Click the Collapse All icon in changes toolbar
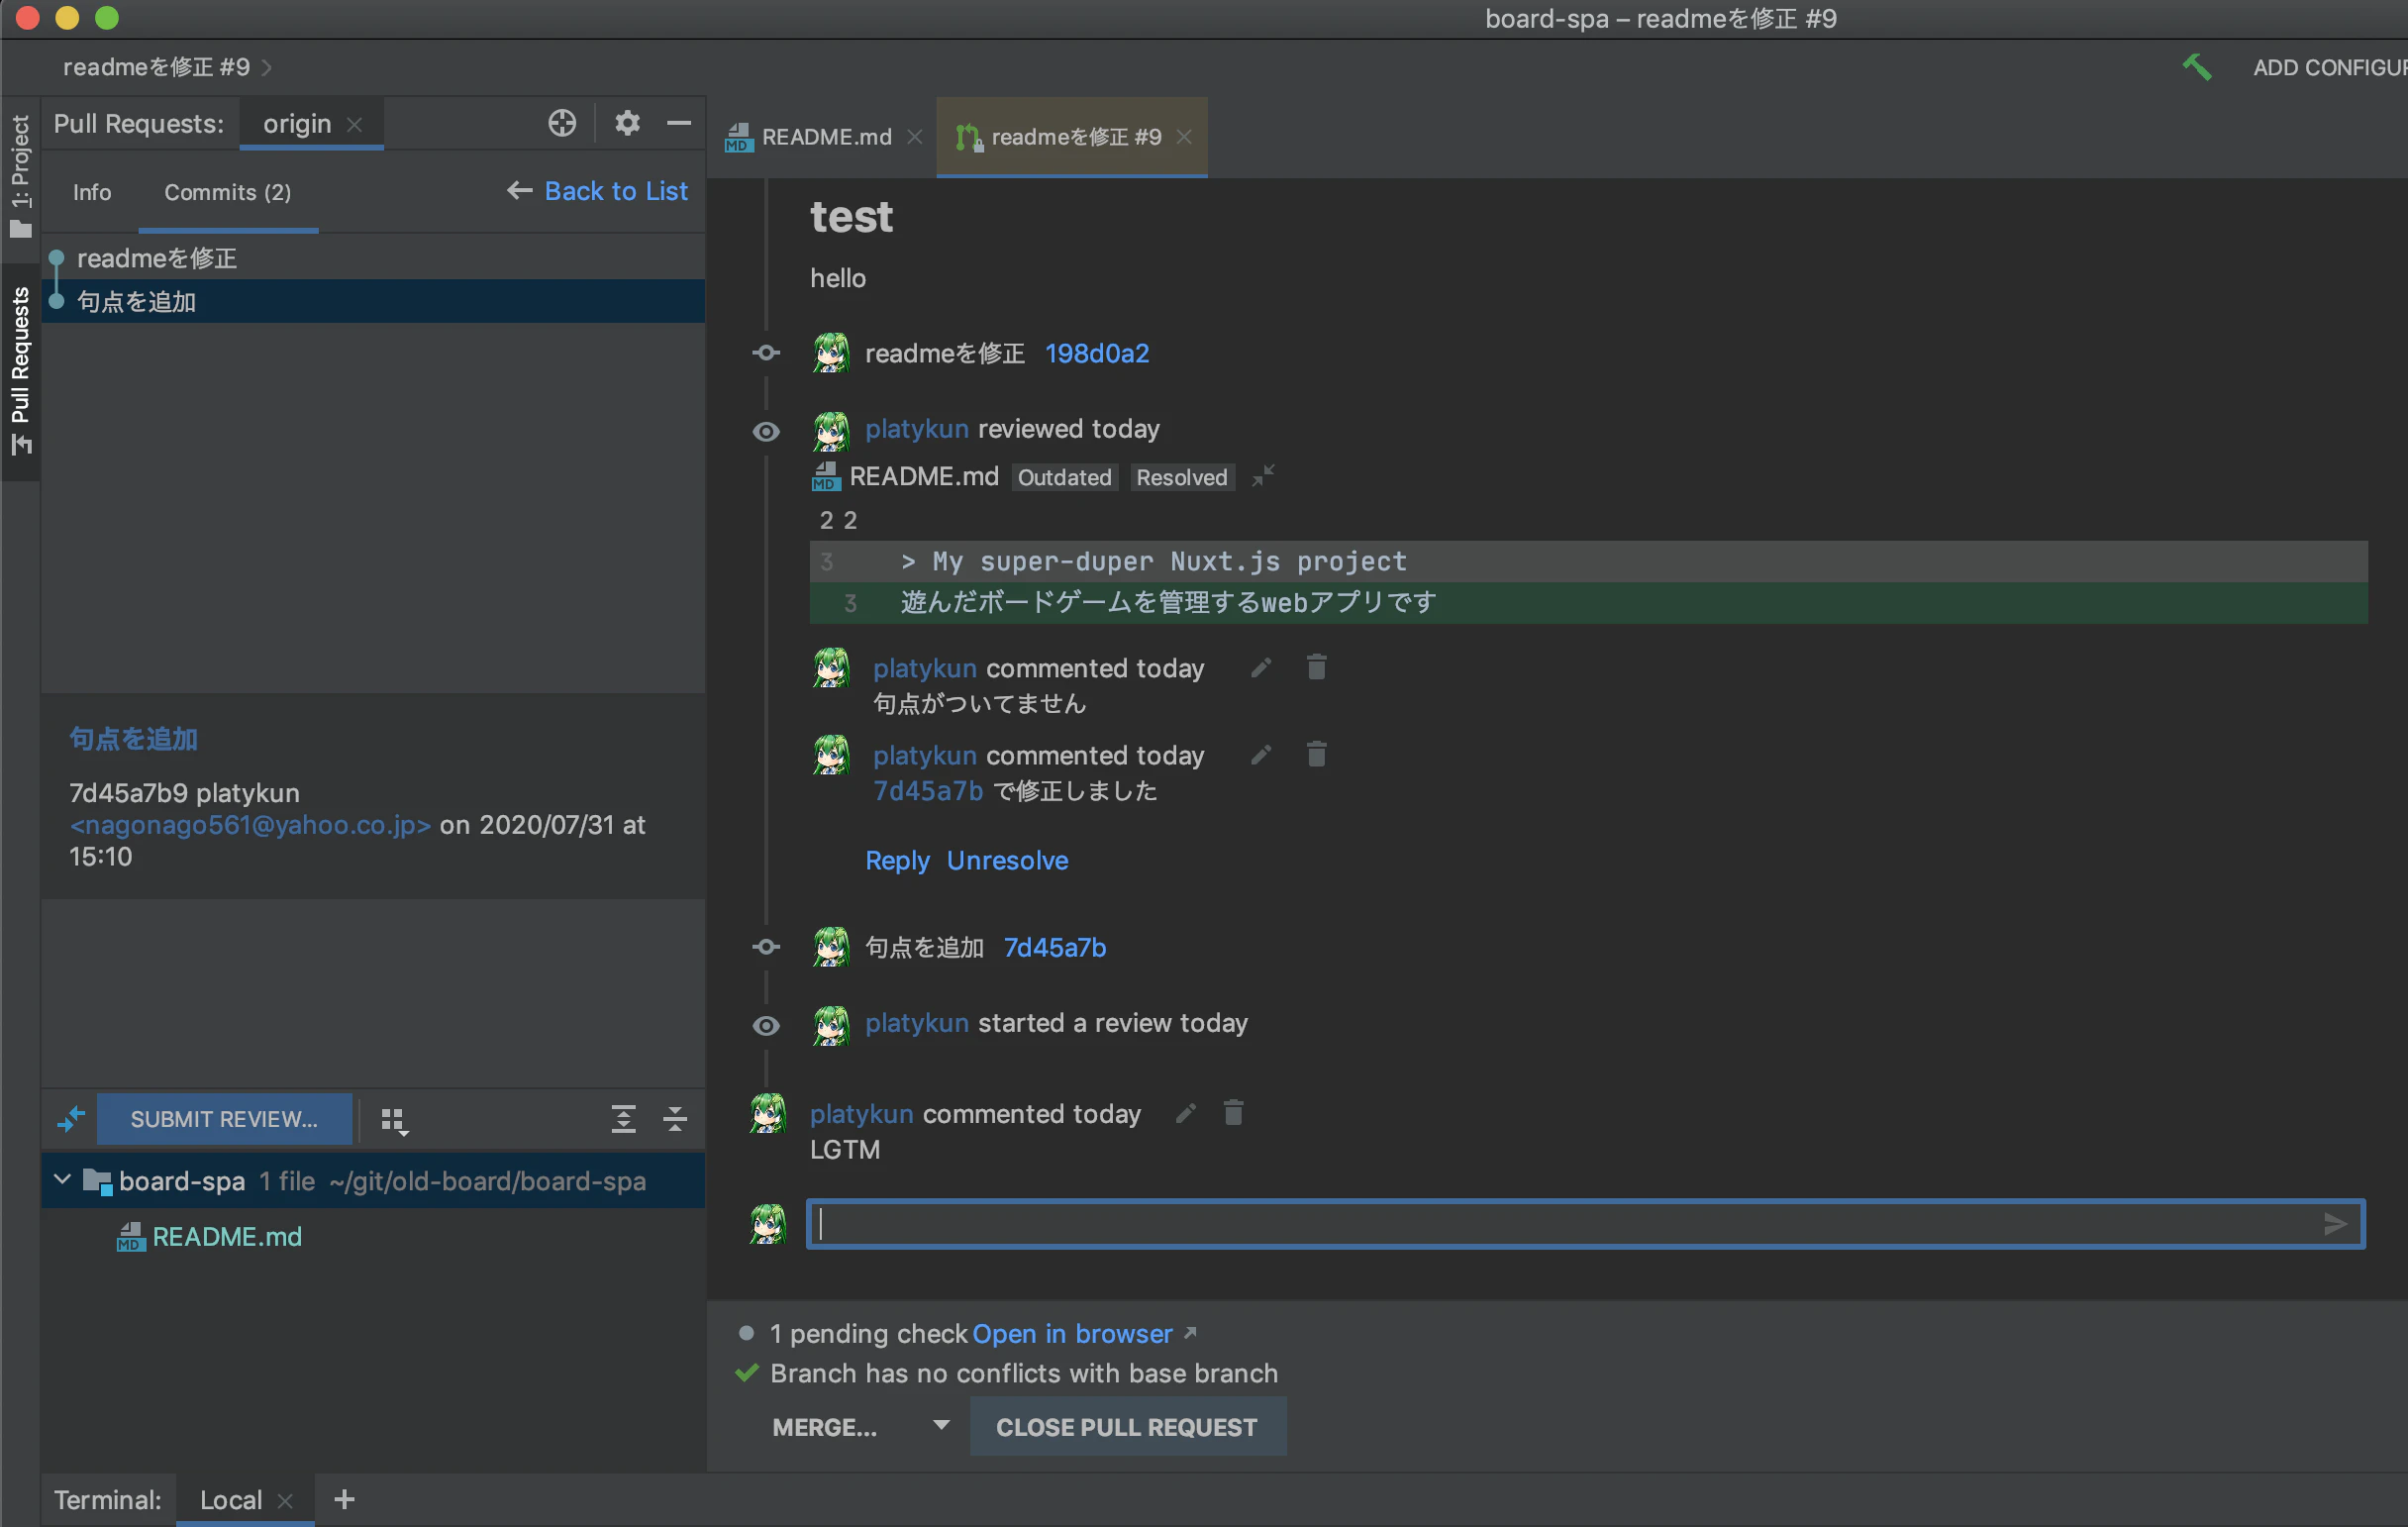 675,1119
